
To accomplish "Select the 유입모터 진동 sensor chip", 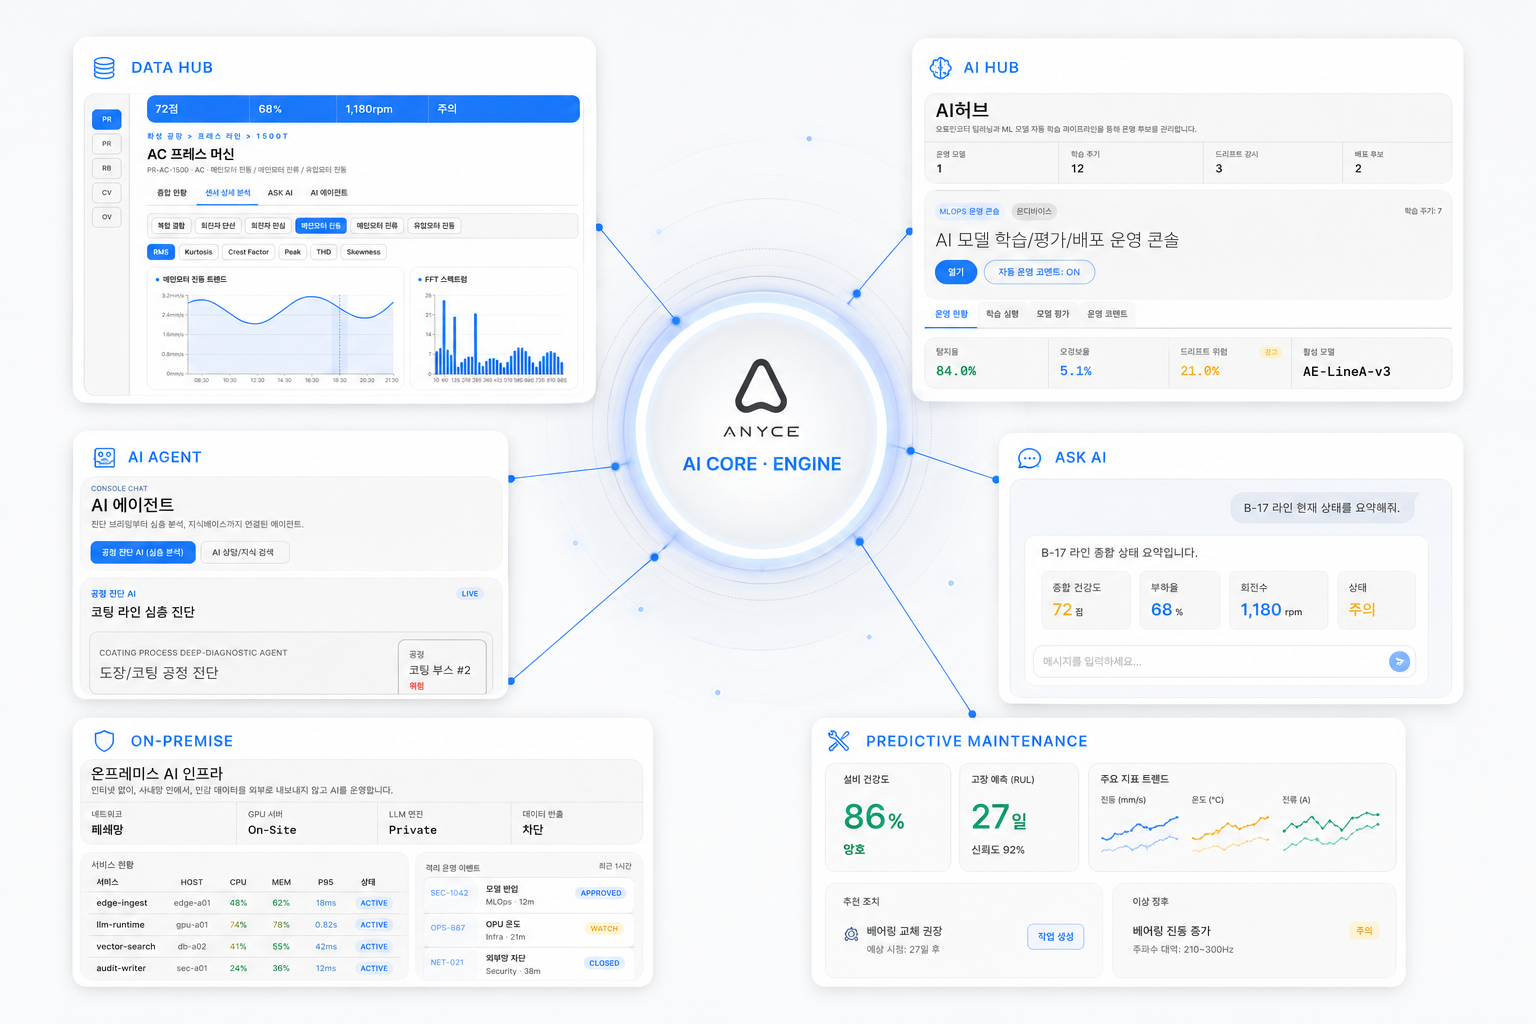I will [434, 226].
